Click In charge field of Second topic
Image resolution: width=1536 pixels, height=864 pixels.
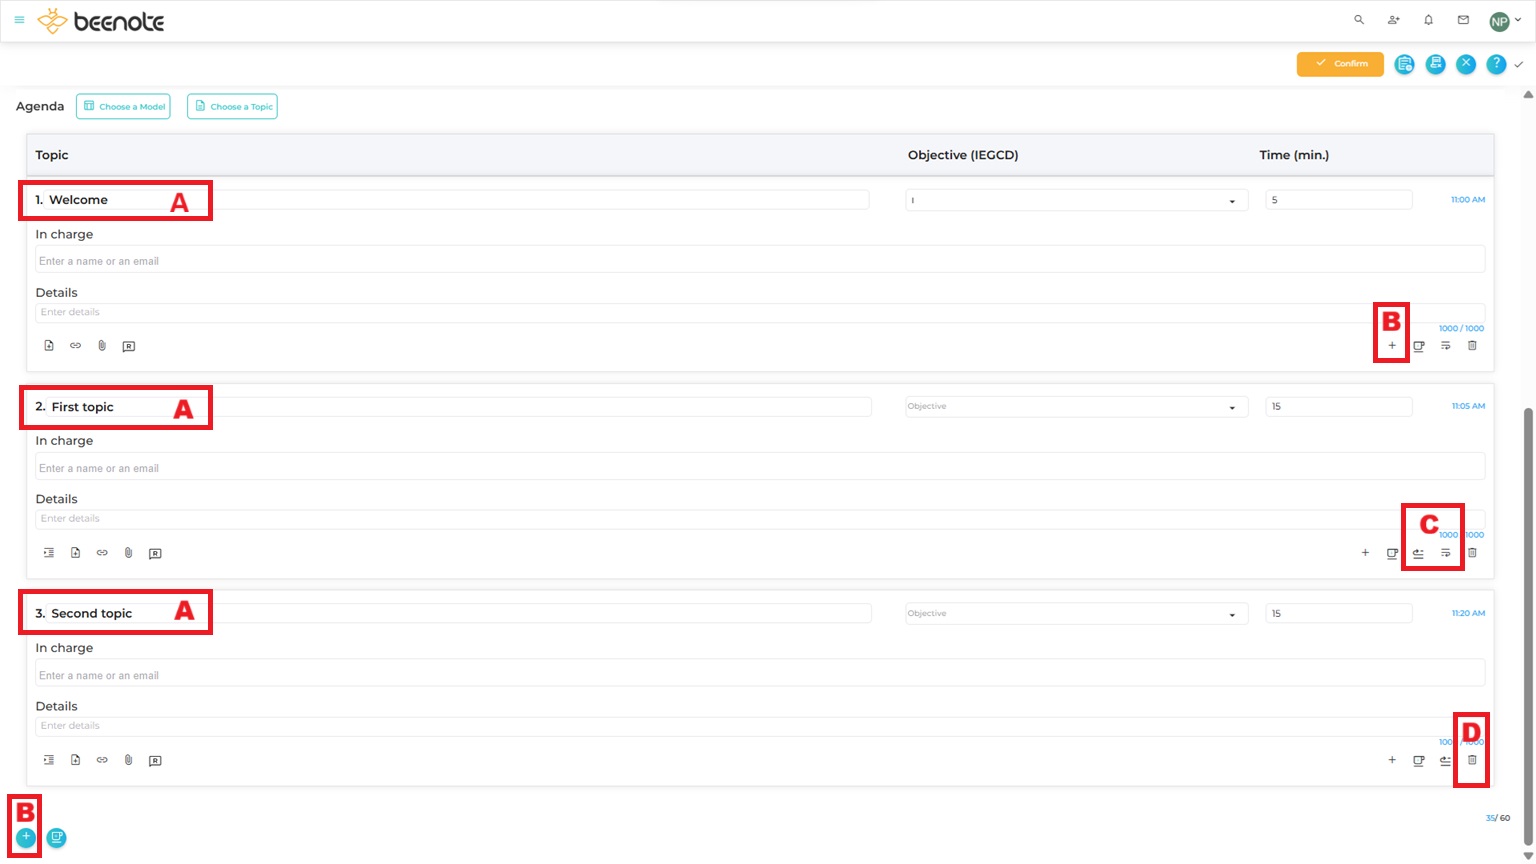(760, 675)
